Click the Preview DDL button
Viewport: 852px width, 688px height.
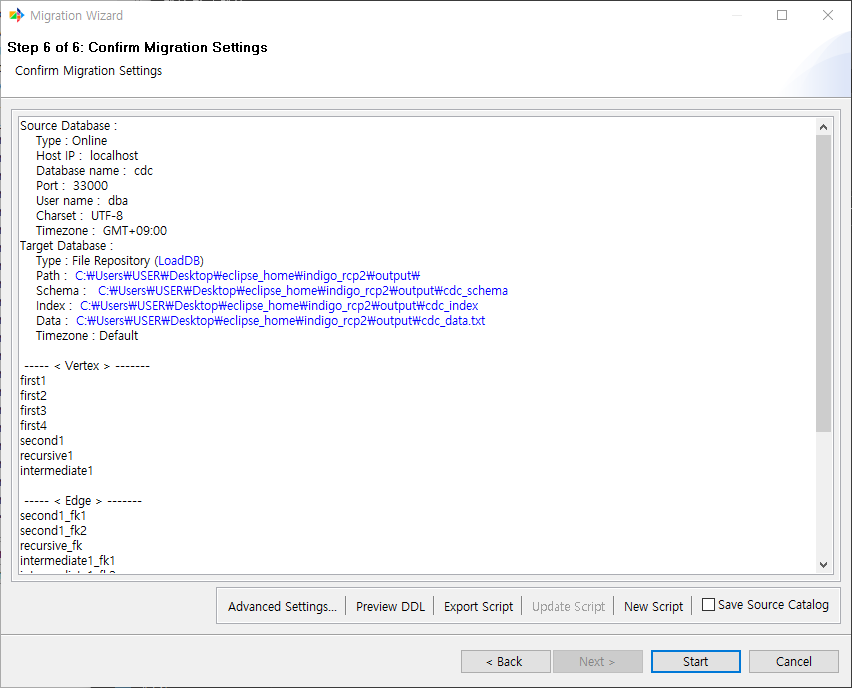(x=390, y=606)
